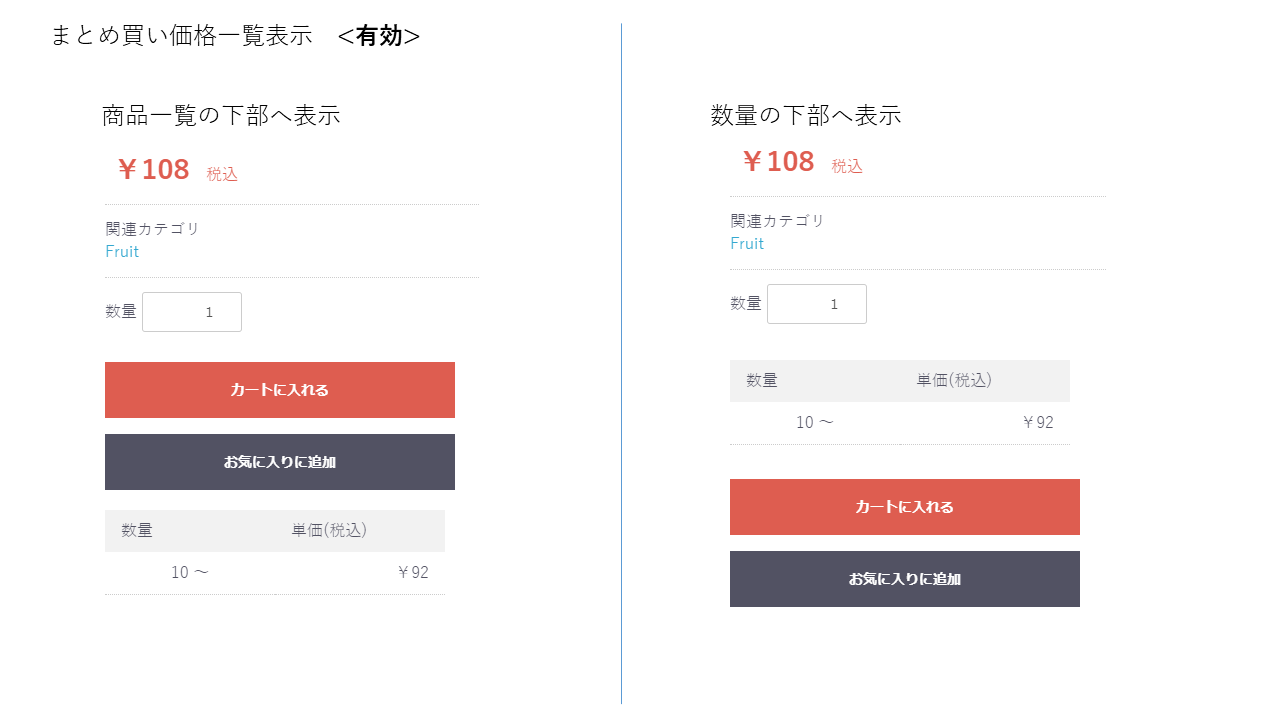Select the 10 ～ cell under 数量の下部へ表示
This screenshot has width=1280, height=720.
[815, 423]
